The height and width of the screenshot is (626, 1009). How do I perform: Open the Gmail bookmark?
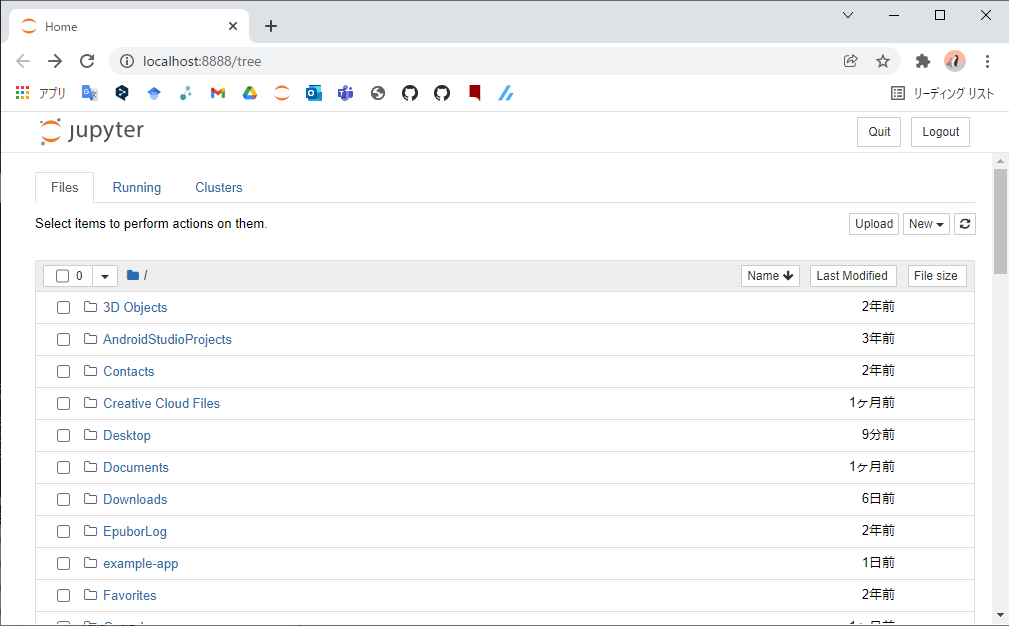pos(218,93)
